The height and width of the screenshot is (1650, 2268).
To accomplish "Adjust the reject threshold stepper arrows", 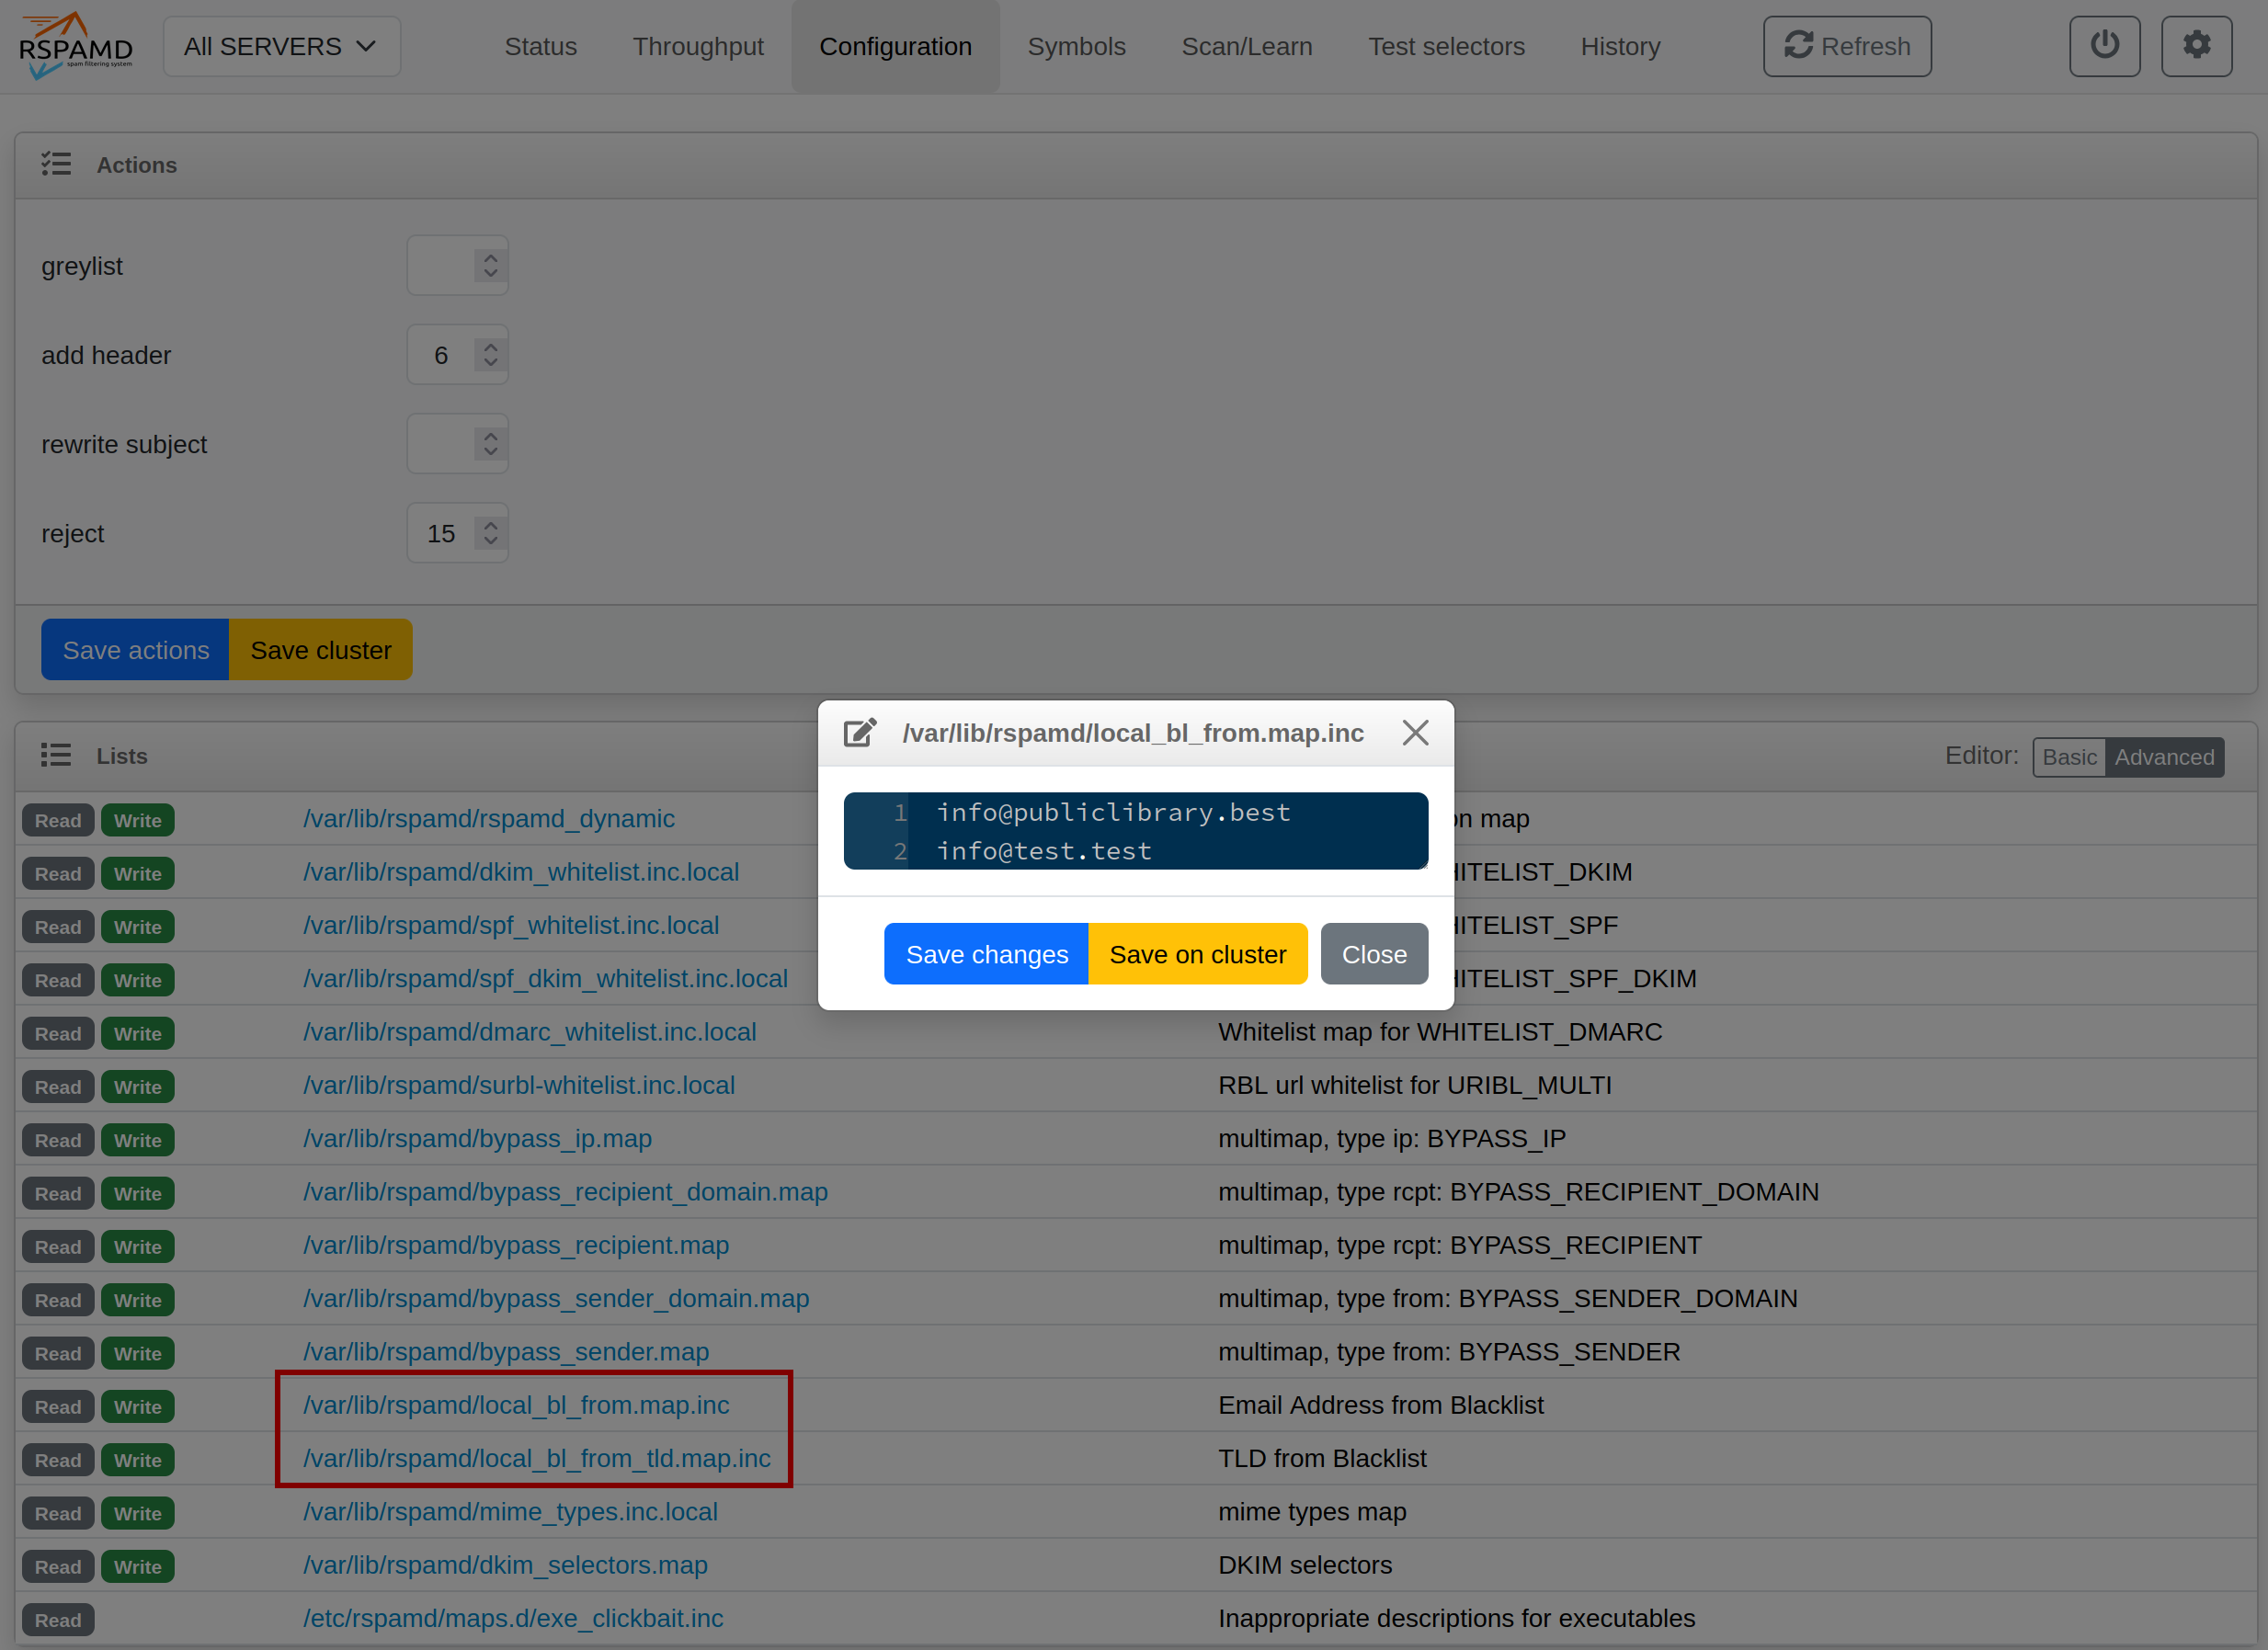I will point(490,533).
